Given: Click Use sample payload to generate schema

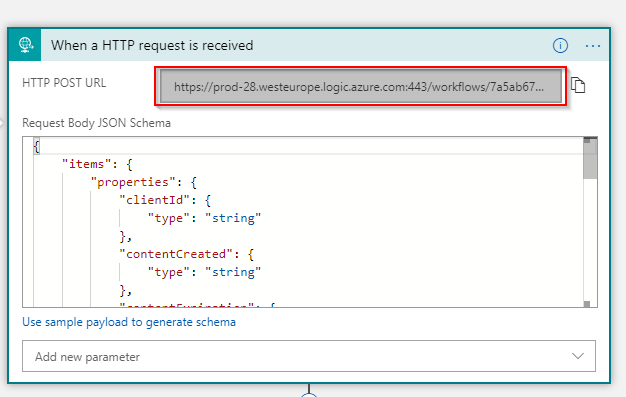Looking at the screenshot, I should click(129, 322).
